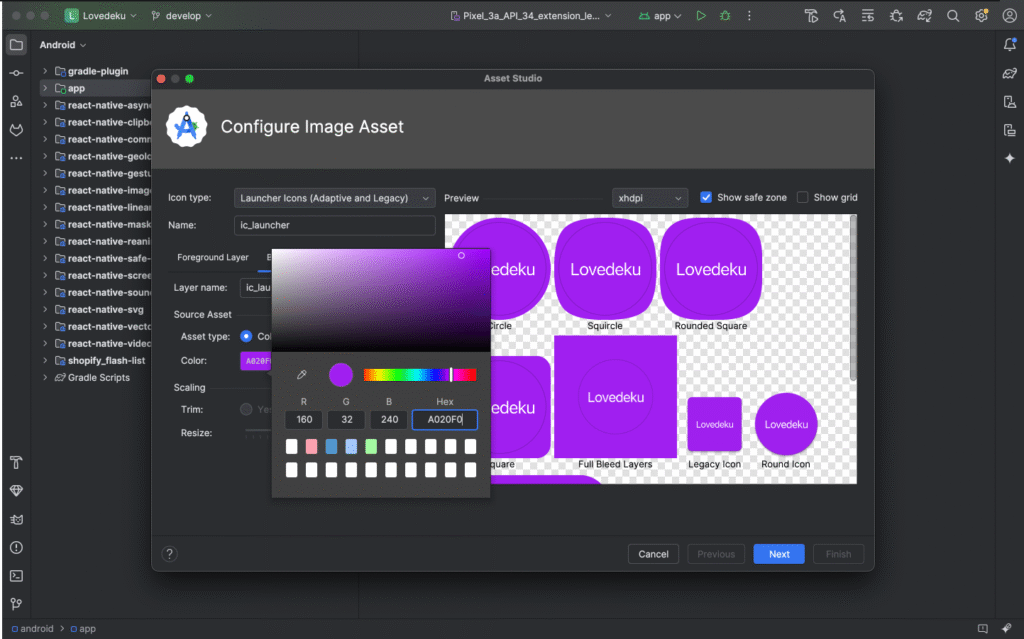Screen dimensions: 1024x639
Task: Switch to the Foreground Layer tab
Action: (x=213, y=257)
